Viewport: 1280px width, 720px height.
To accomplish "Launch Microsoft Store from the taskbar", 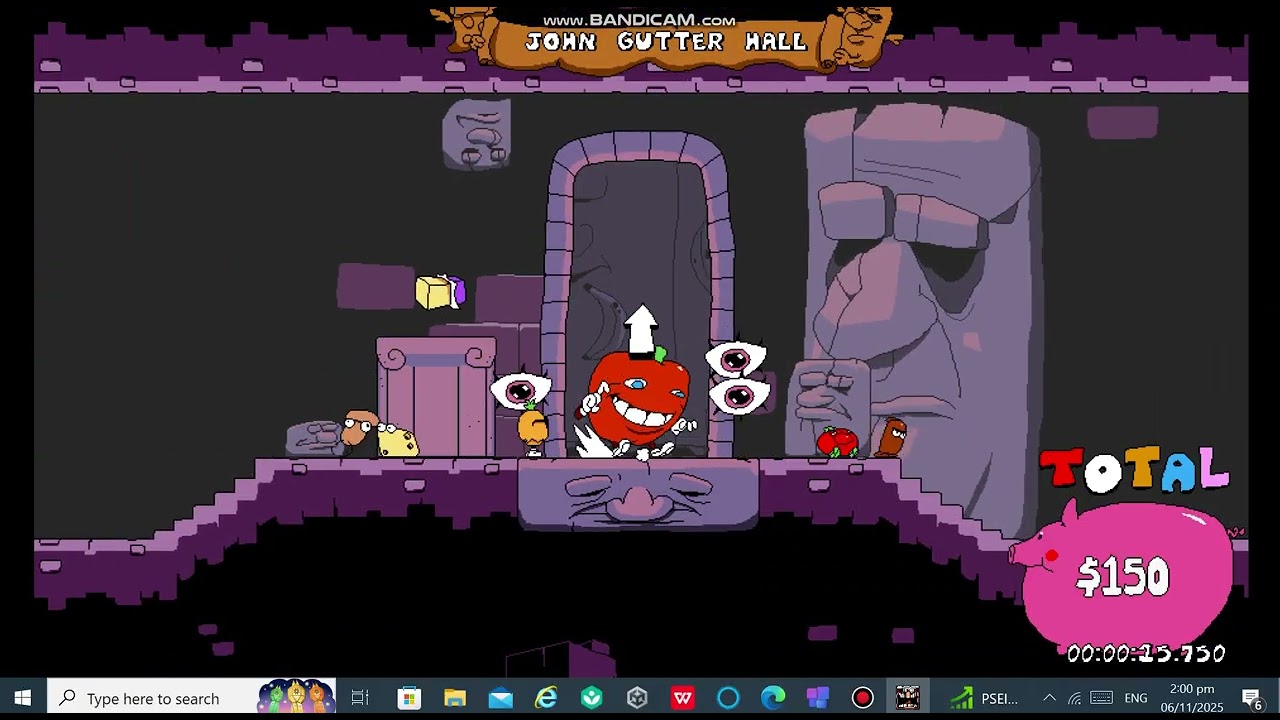I will click(409, 698).
